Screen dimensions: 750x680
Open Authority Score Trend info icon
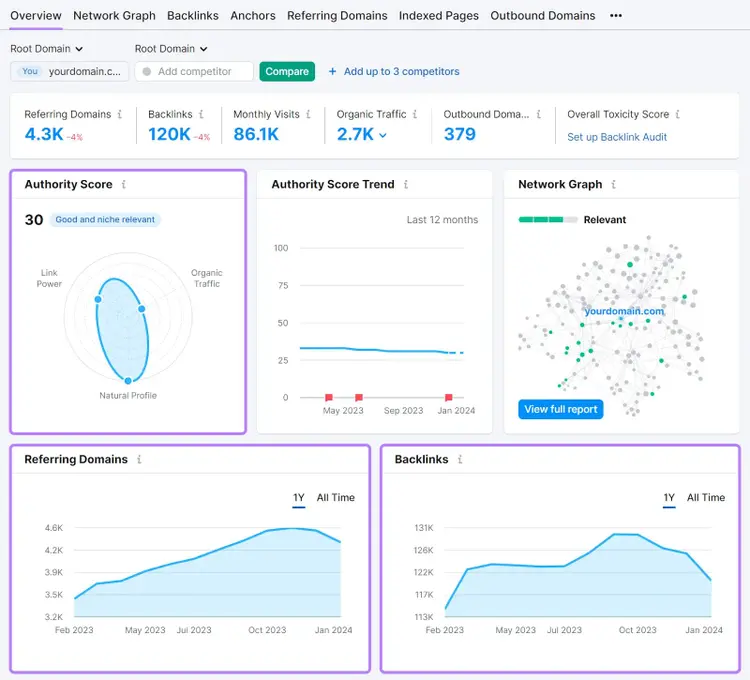pos(406,184)
